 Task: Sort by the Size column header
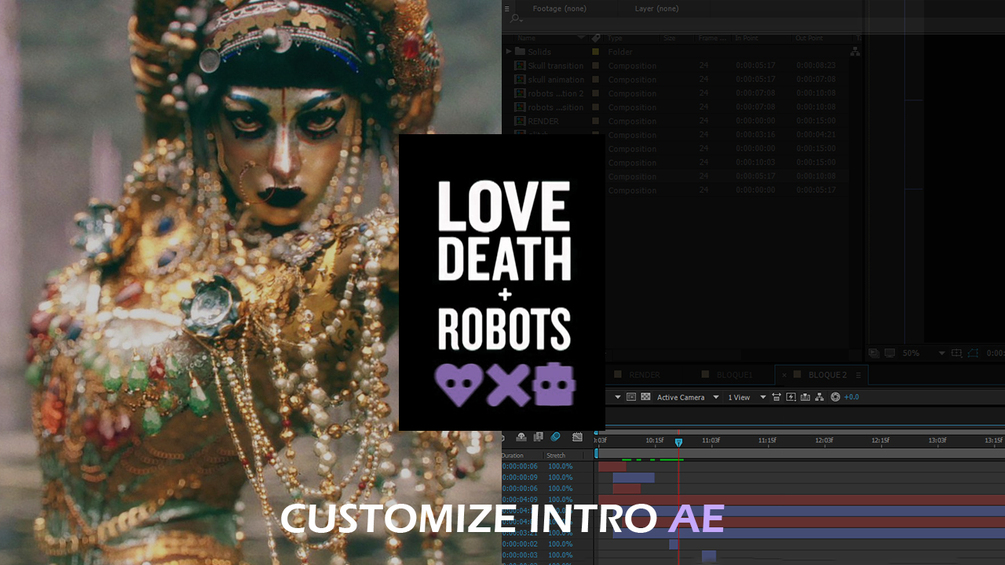[669, 38]
